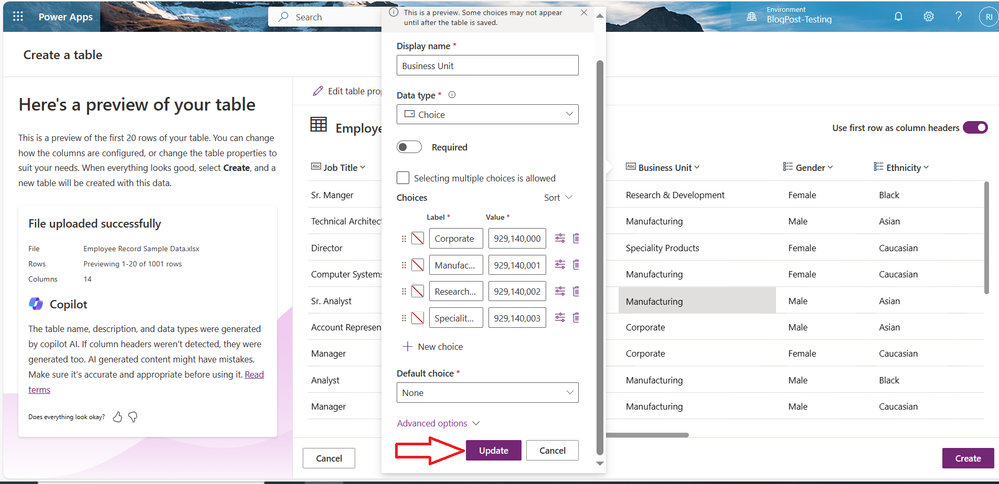Open the Data type Choice dropdown

tap(487, 115)
